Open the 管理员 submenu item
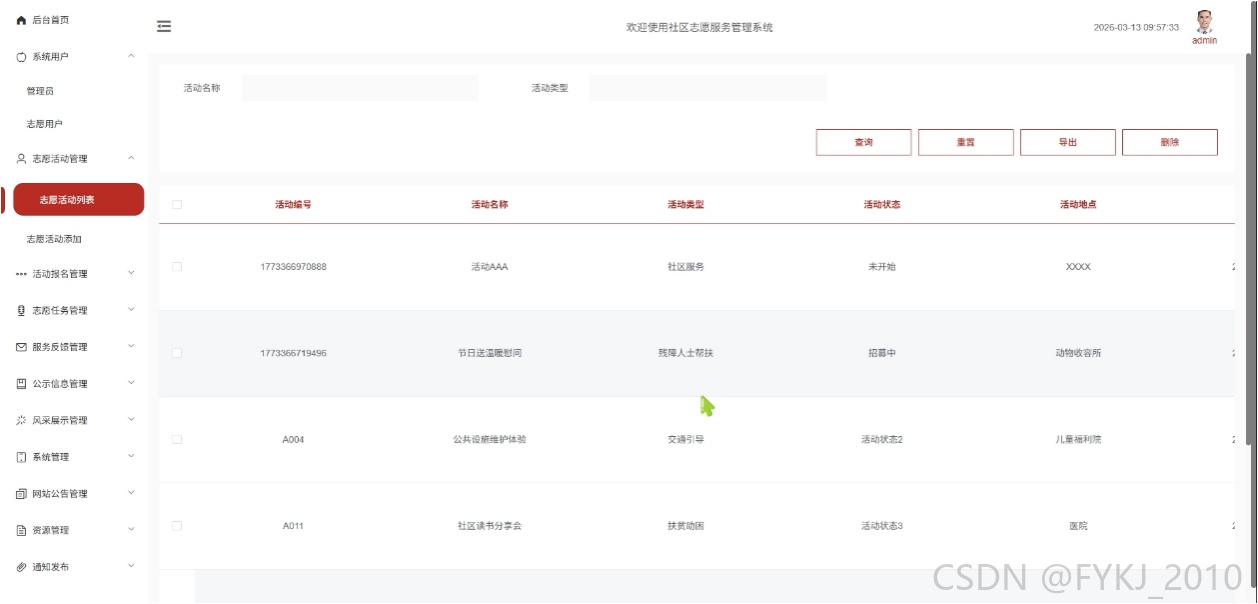The image size is (1258, 604). tap(40, 91)
